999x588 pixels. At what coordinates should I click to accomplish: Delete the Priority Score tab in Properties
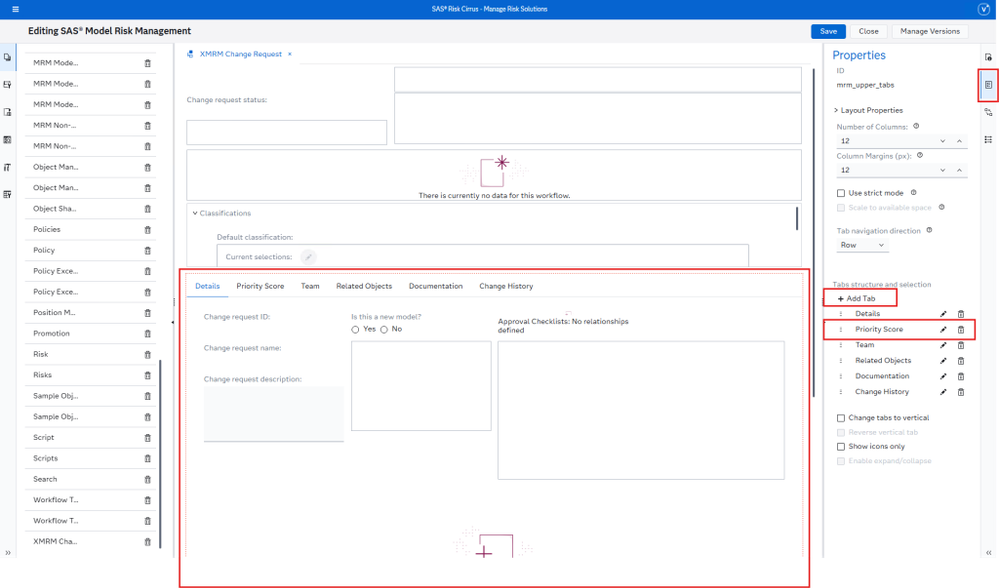click(961, 329)
